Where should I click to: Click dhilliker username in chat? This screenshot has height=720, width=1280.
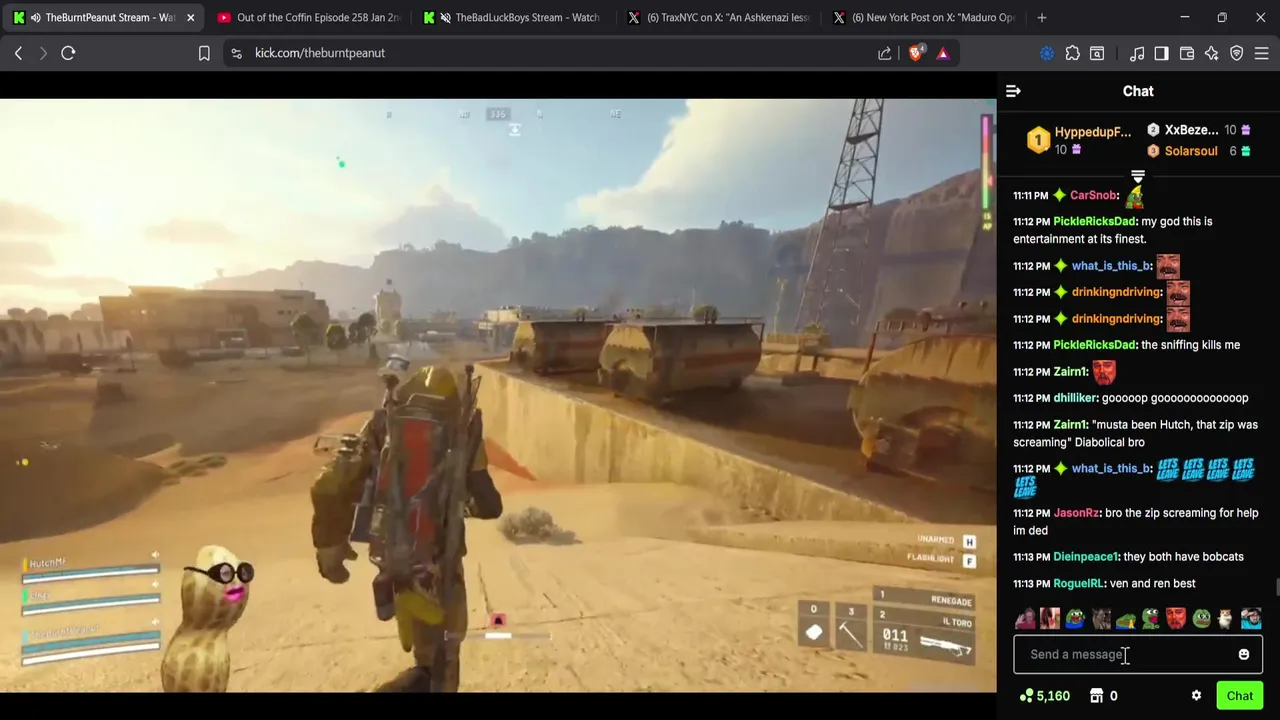1075,398
